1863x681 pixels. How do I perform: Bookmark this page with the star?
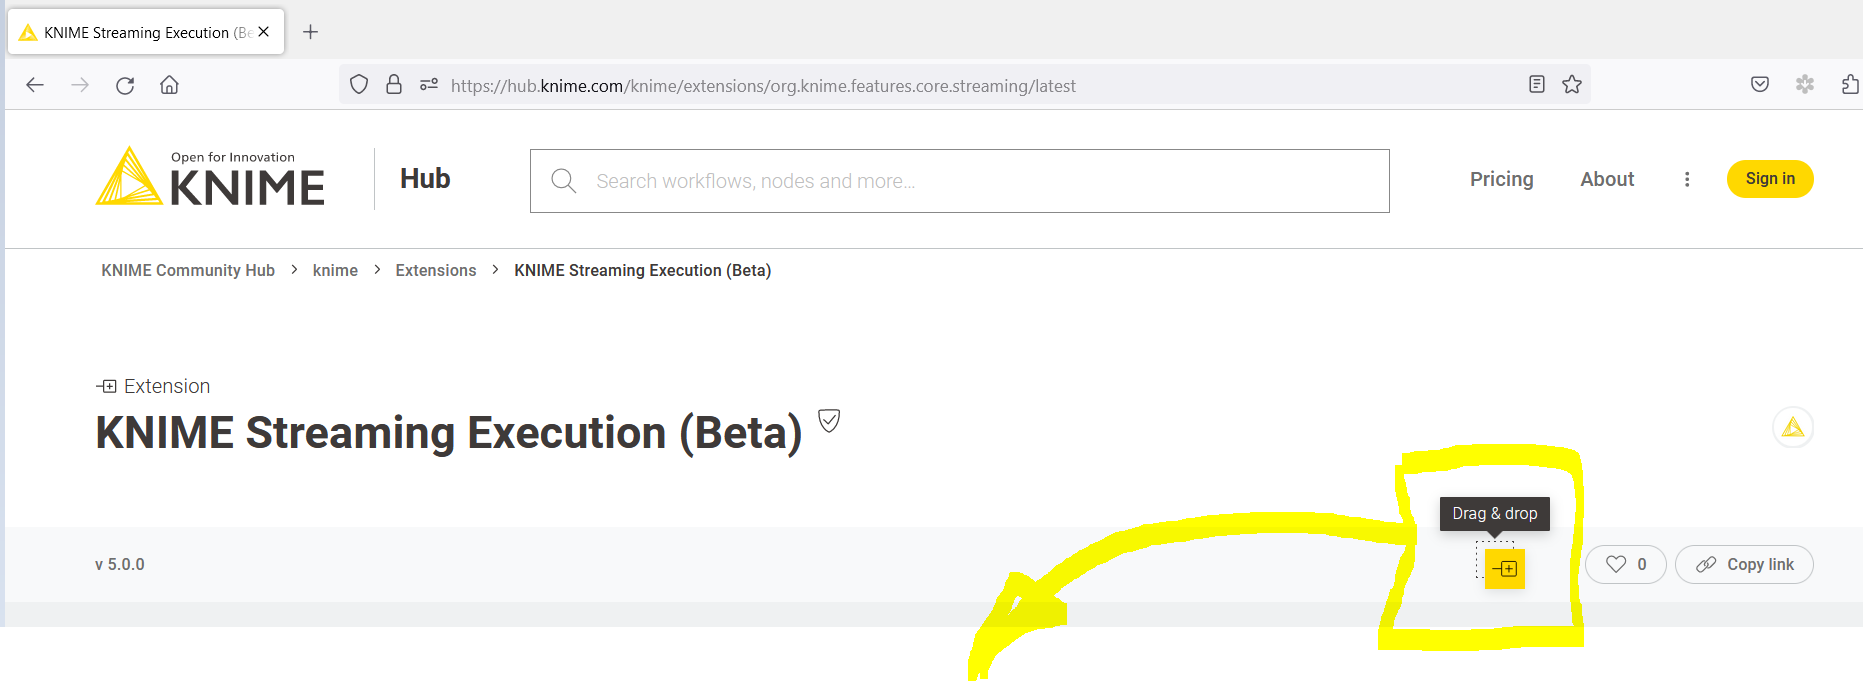[1572, 85]
